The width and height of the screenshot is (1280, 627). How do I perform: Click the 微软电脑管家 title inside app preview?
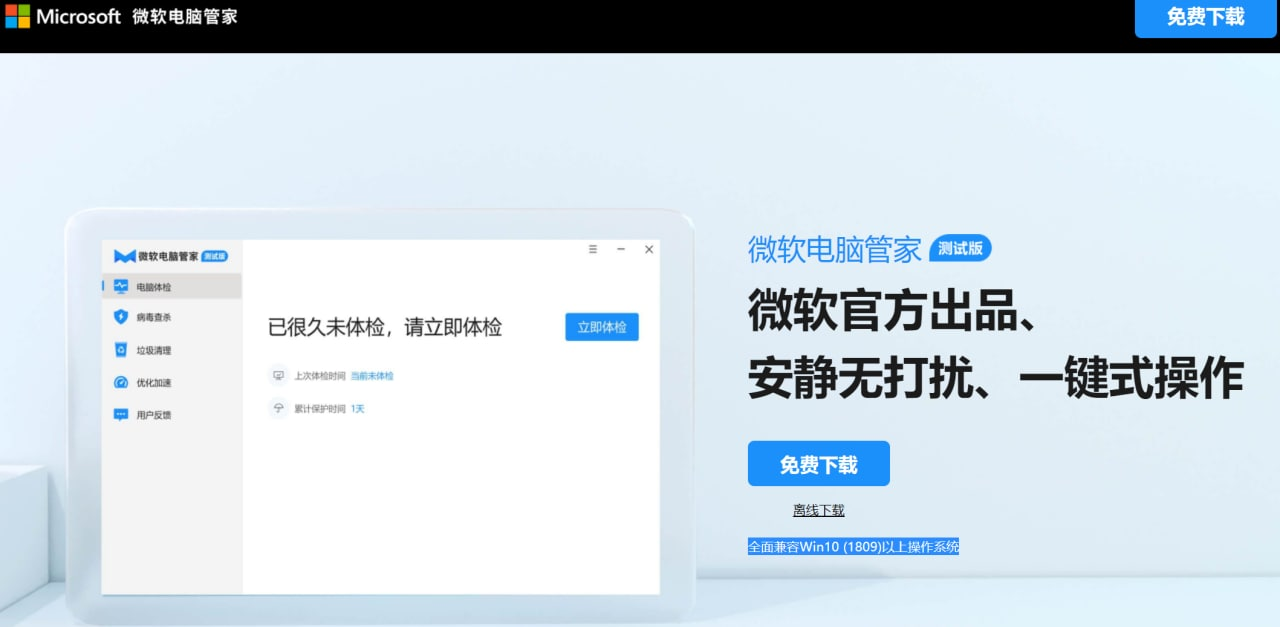(x=168, y=256)
